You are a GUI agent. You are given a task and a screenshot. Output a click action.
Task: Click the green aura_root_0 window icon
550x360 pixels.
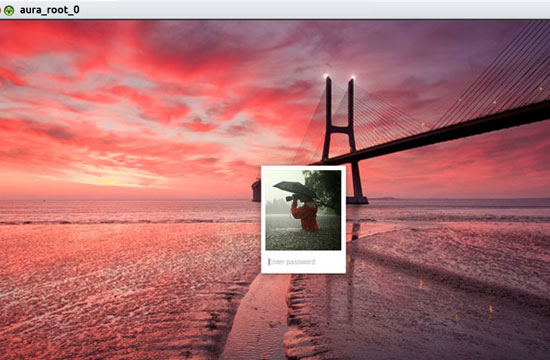pos(9,10)
